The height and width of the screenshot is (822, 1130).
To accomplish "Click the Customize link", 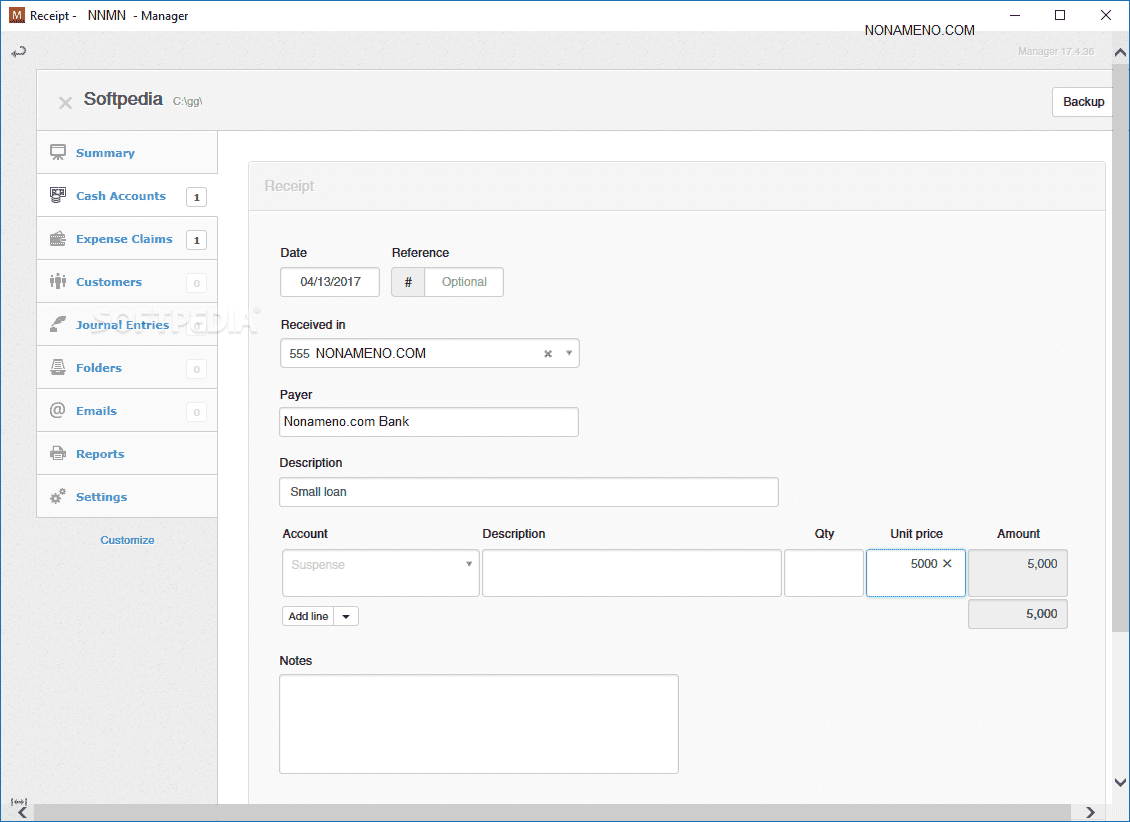I will coord(127,540).
